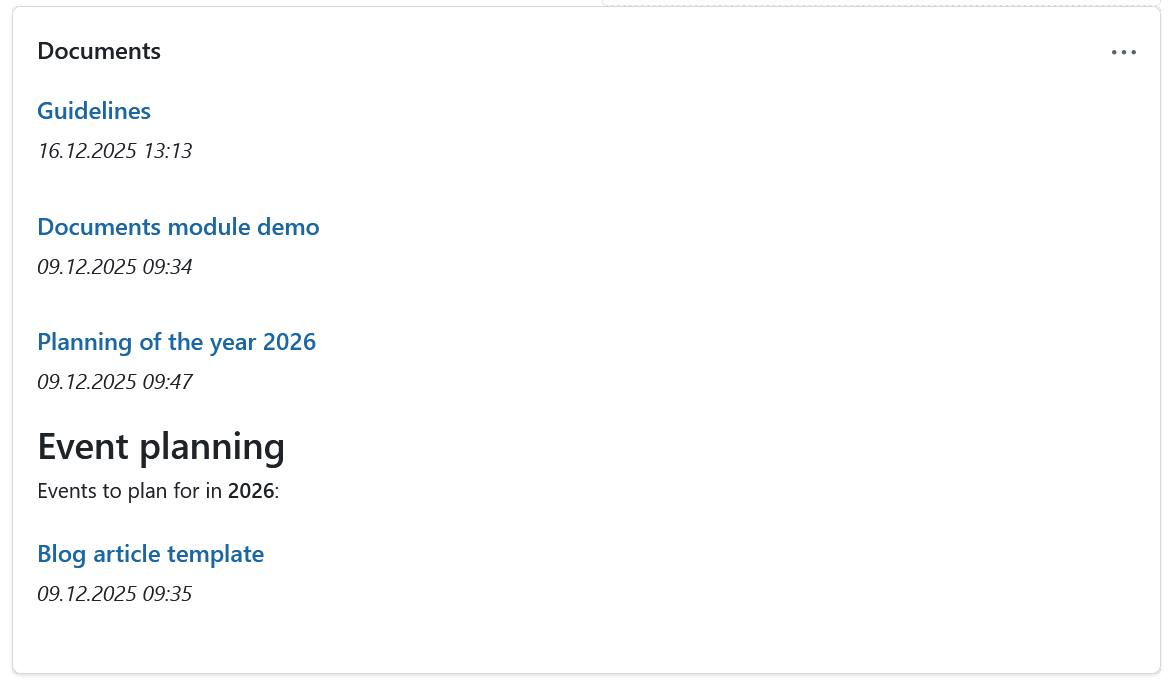Select the Documents module demo link text
1172x690 pixels.
[177, 227]
